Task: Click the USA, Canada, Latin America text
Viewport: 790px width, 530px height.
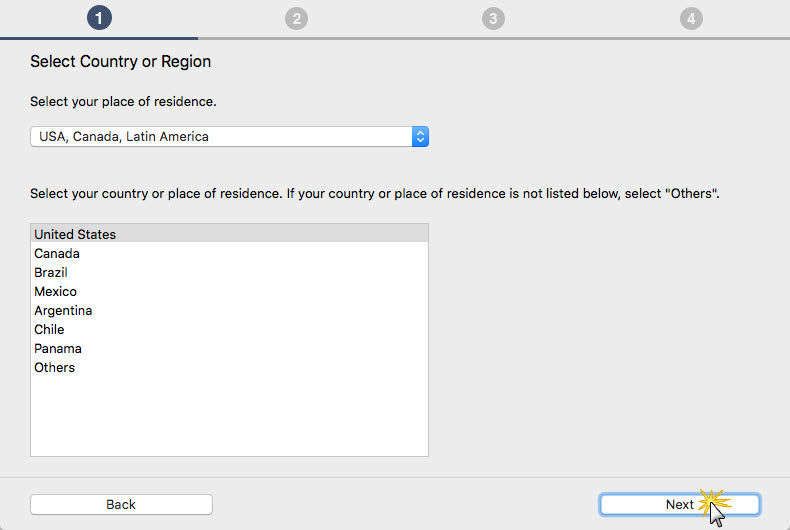Action: tap(124, 137)
